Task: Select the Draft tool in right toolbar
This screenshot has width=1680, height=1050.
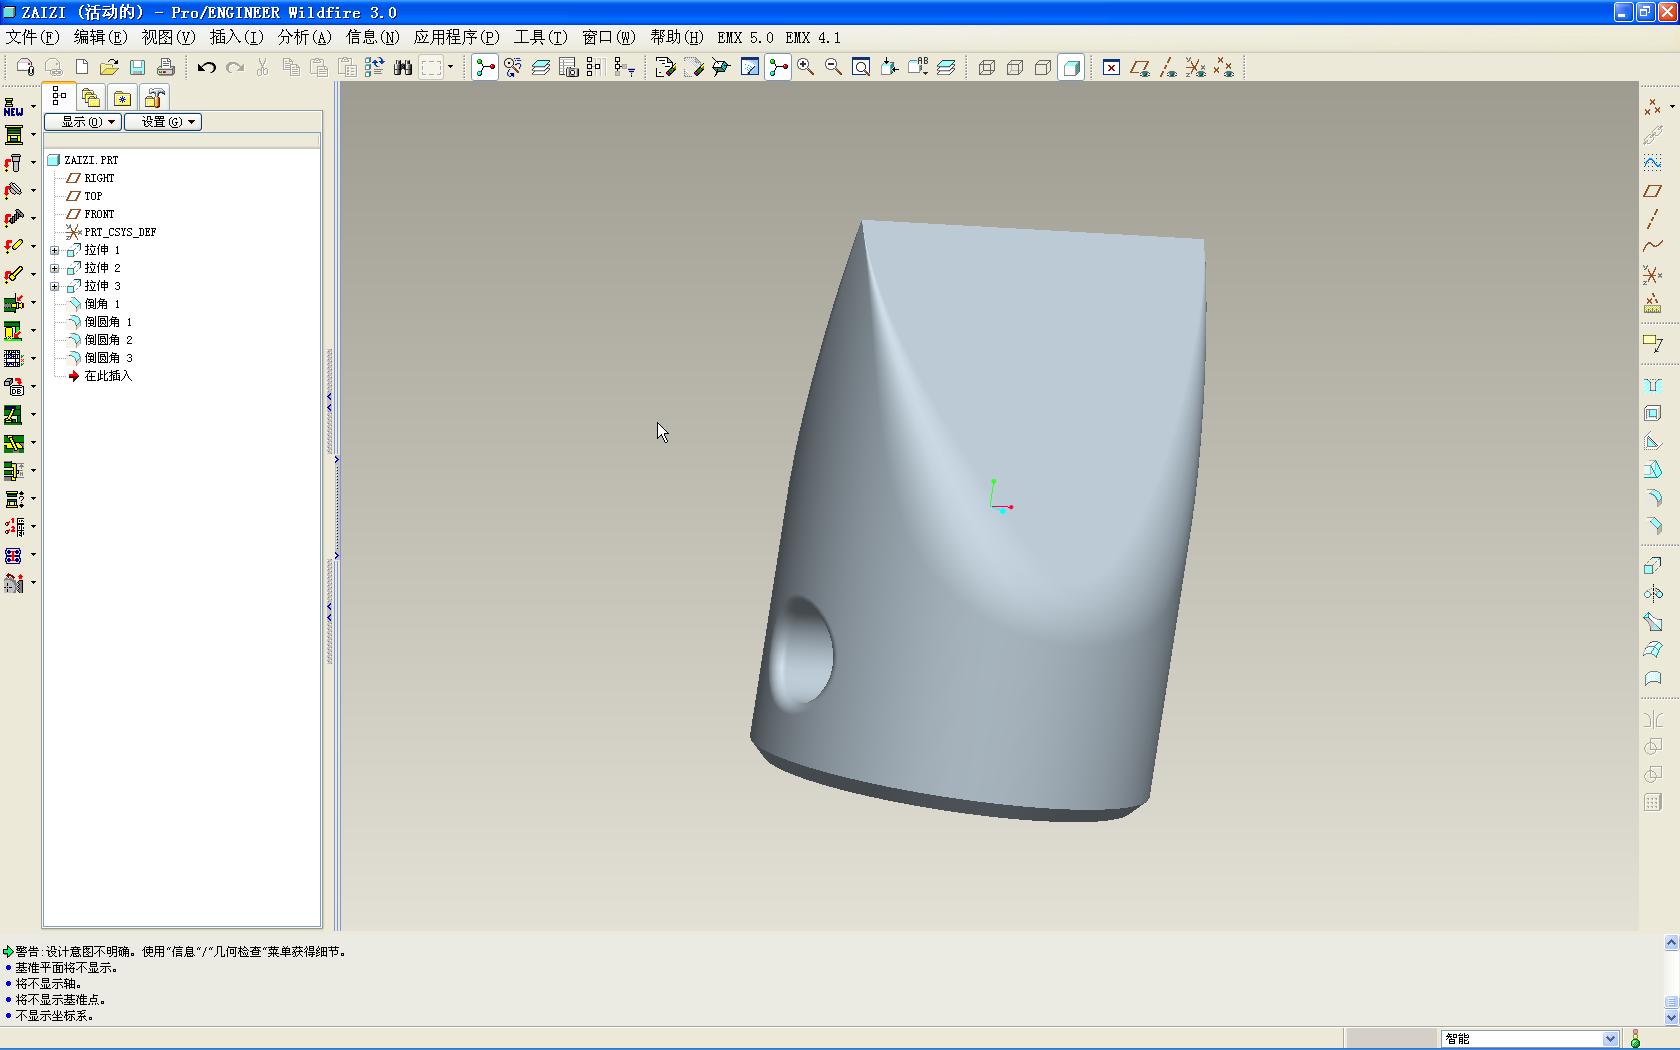Action: tap(1653, 470)
